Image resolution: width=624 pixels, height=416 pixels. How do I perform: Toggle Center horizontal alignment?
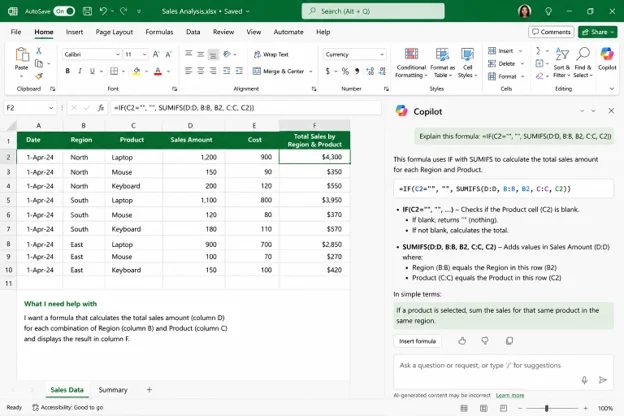[201, 71]
